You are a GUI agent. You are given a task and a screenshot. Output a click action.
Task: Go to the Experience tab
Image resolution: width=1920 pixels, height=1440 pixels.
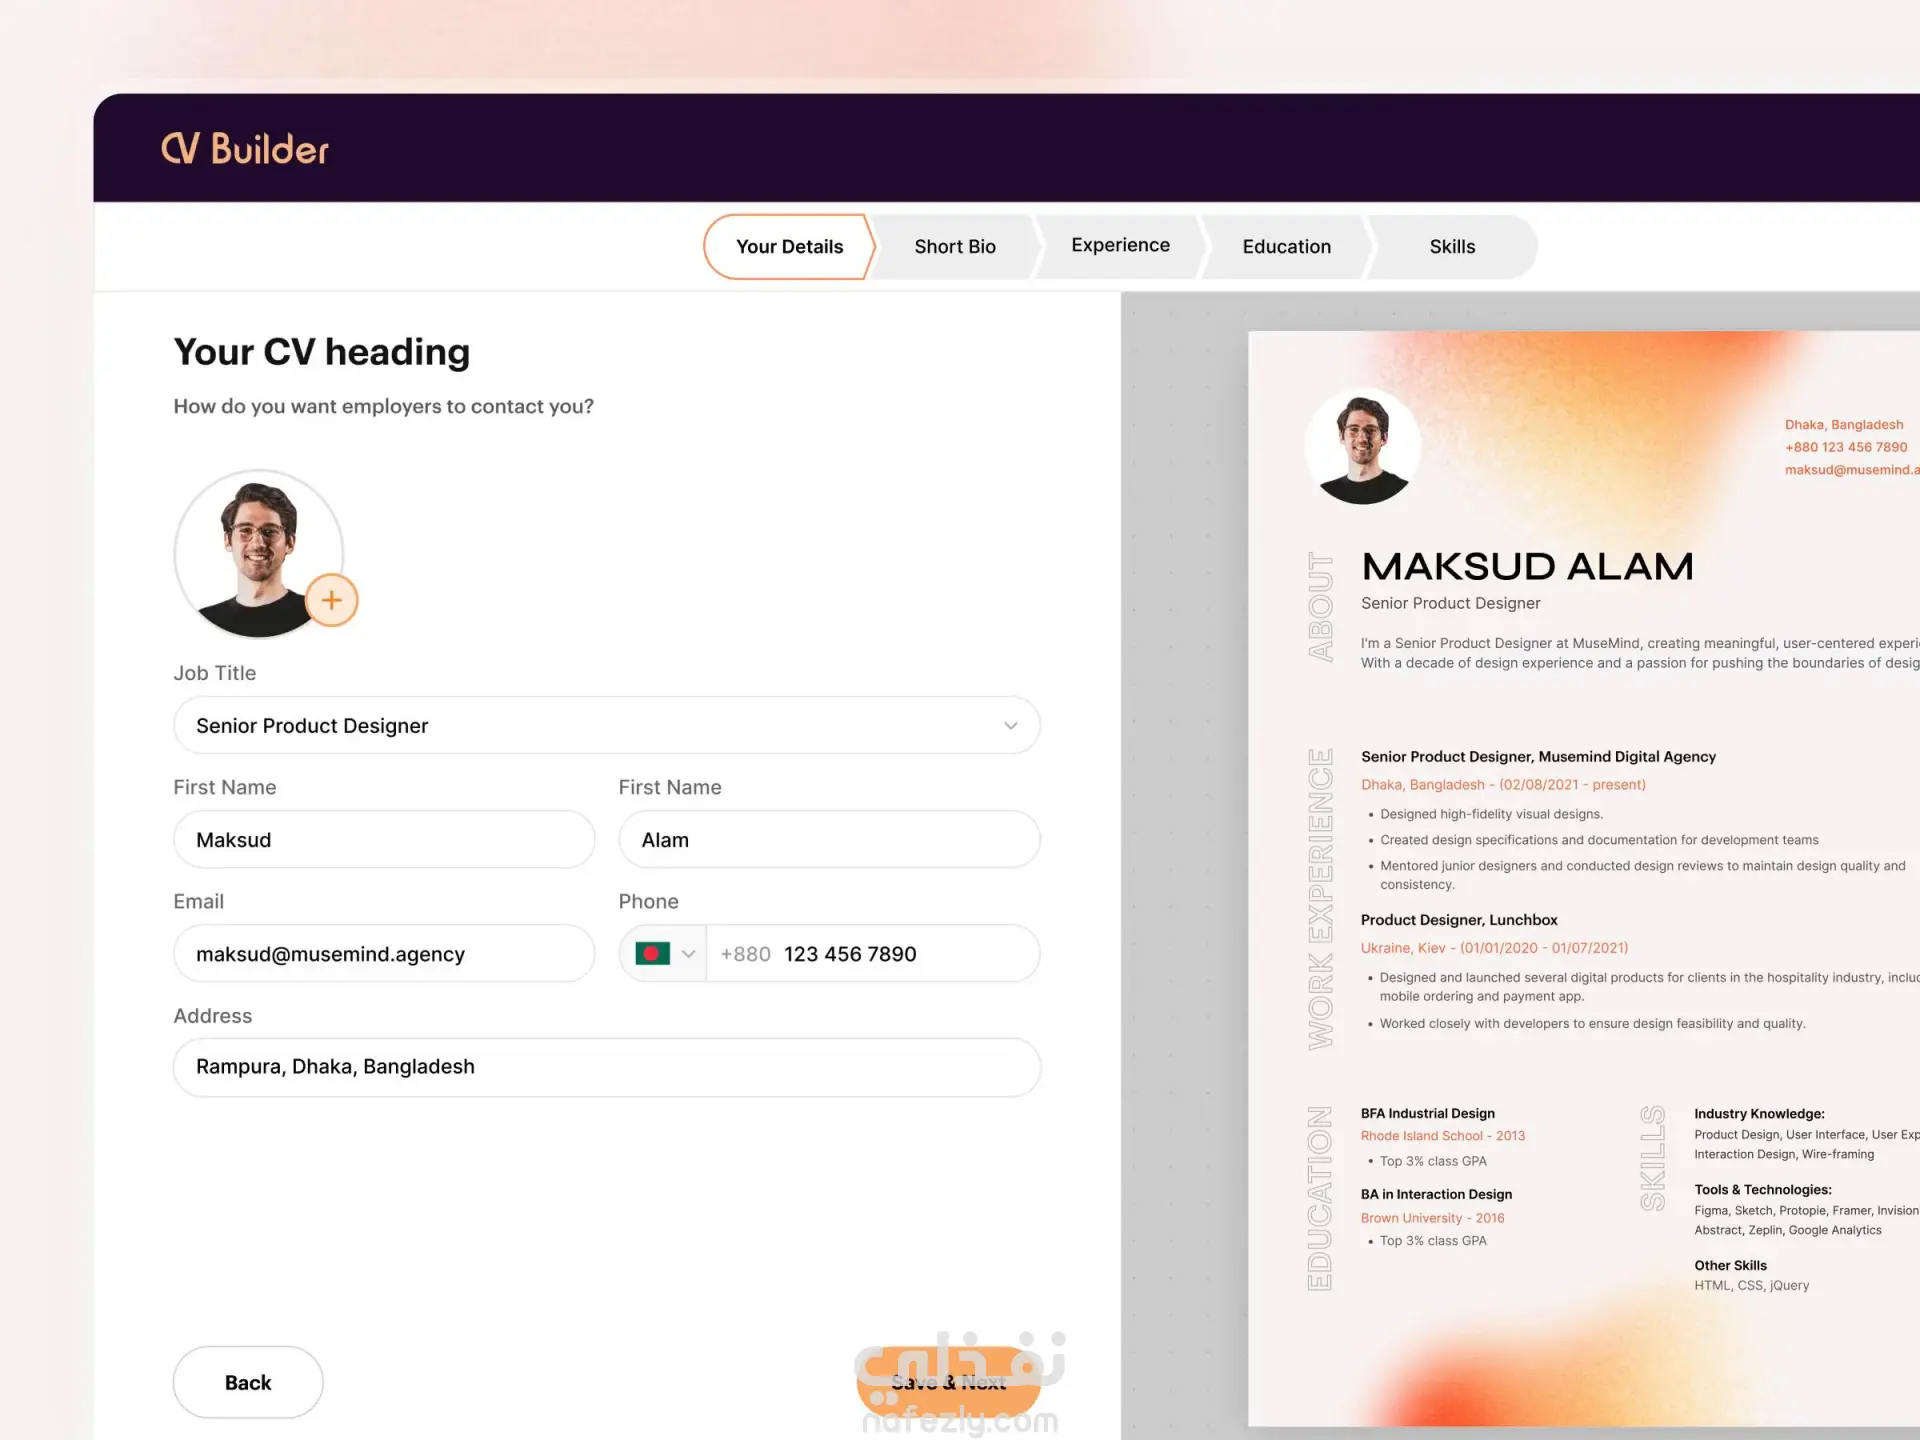(1120, 246)
